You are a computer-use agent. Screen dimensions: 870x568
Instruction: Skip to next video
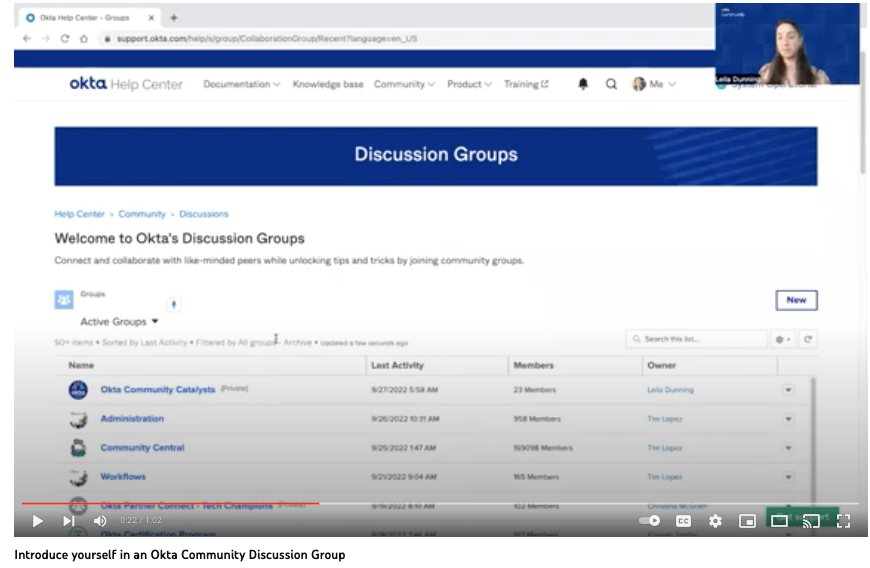tap(68, 521)
